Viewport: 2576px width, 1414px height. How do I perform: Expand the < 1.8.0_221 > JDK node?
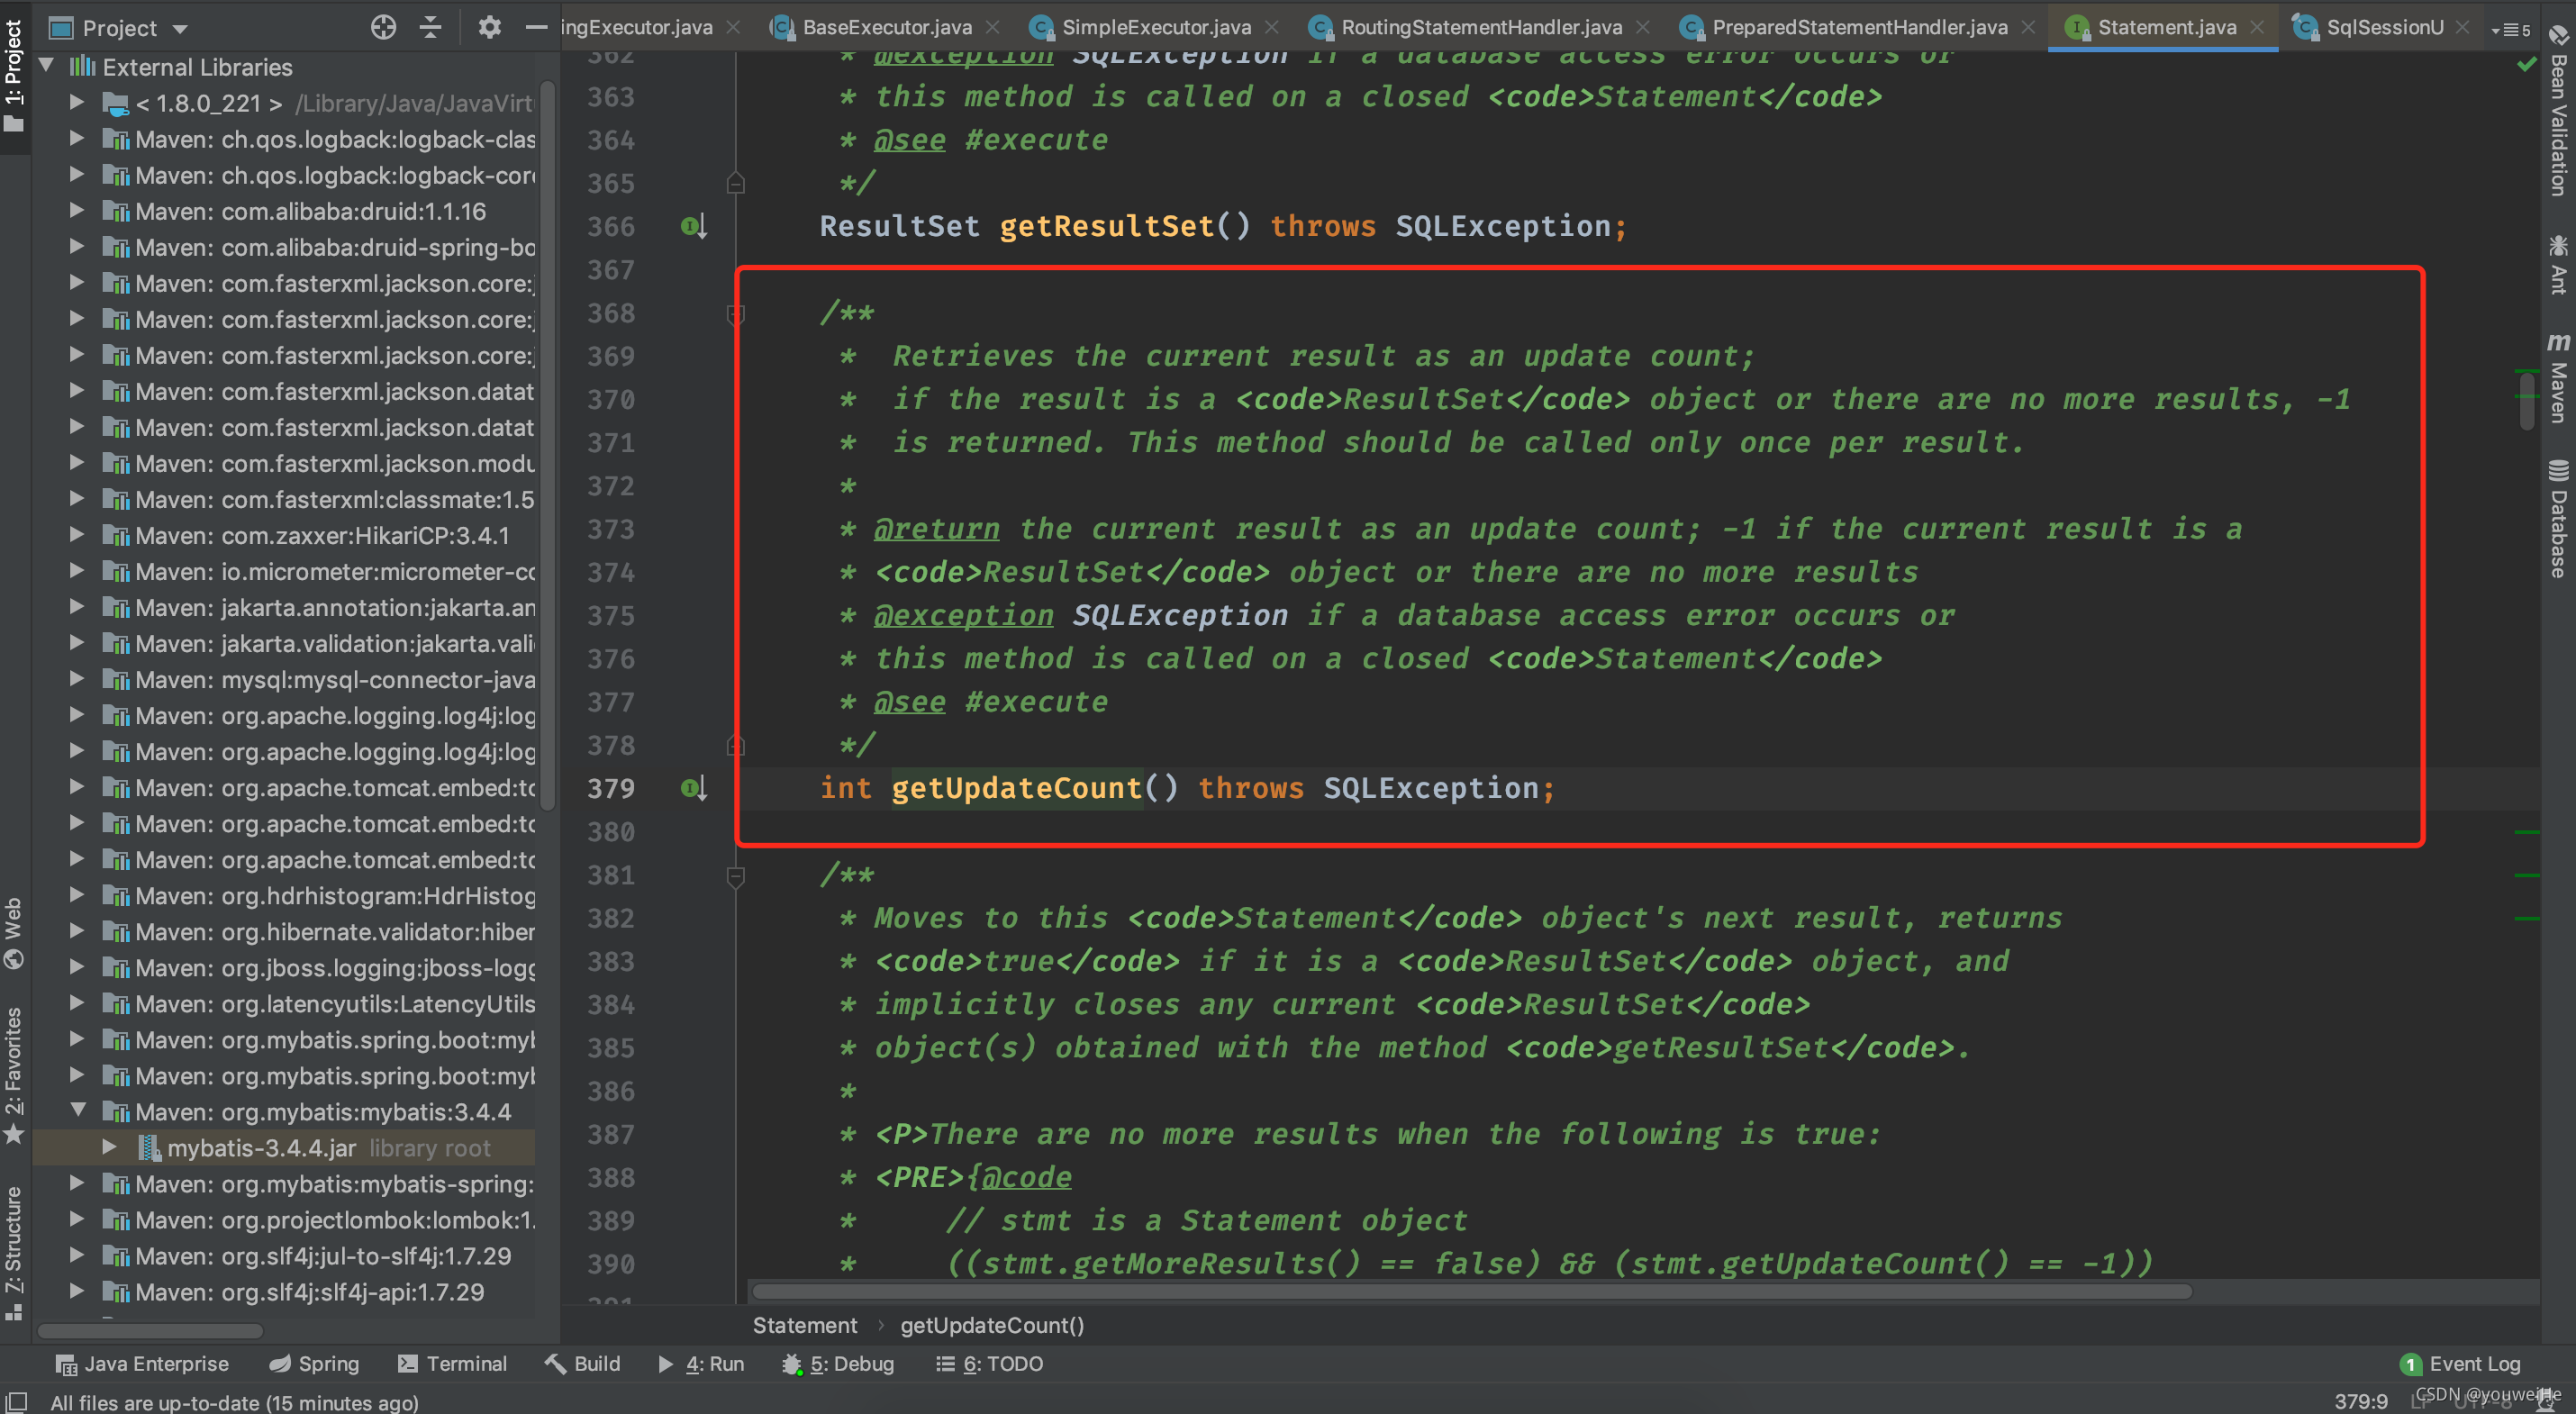click(x=76, y=102)
